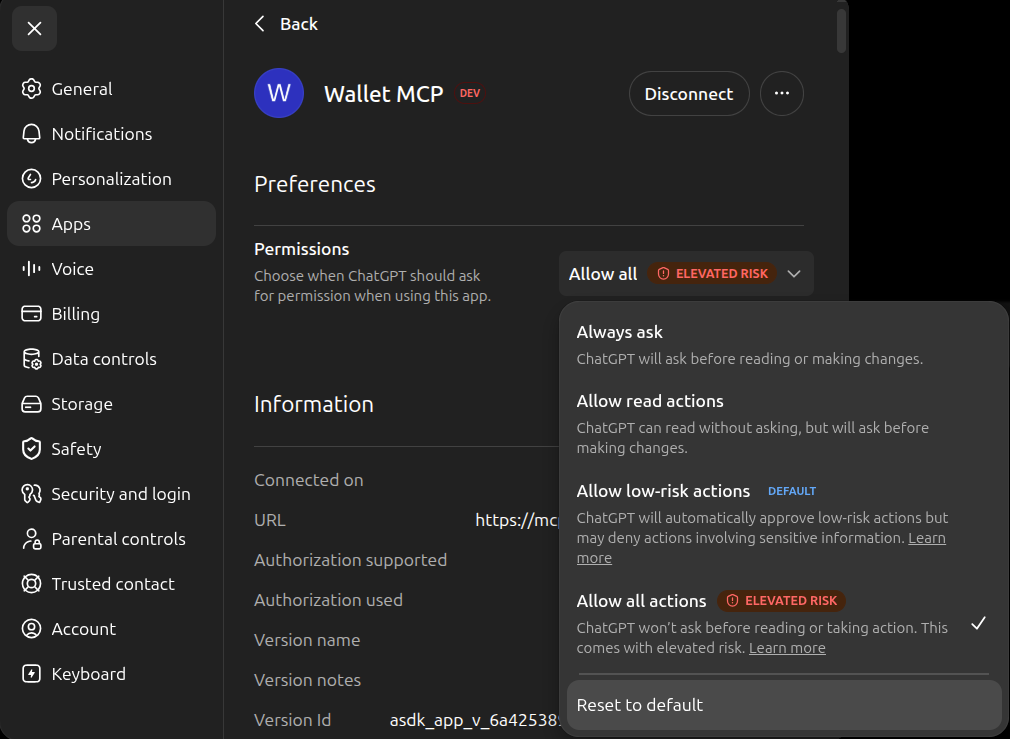Click the Preferences heading
1010x739 pixels.
click(315, 184)
